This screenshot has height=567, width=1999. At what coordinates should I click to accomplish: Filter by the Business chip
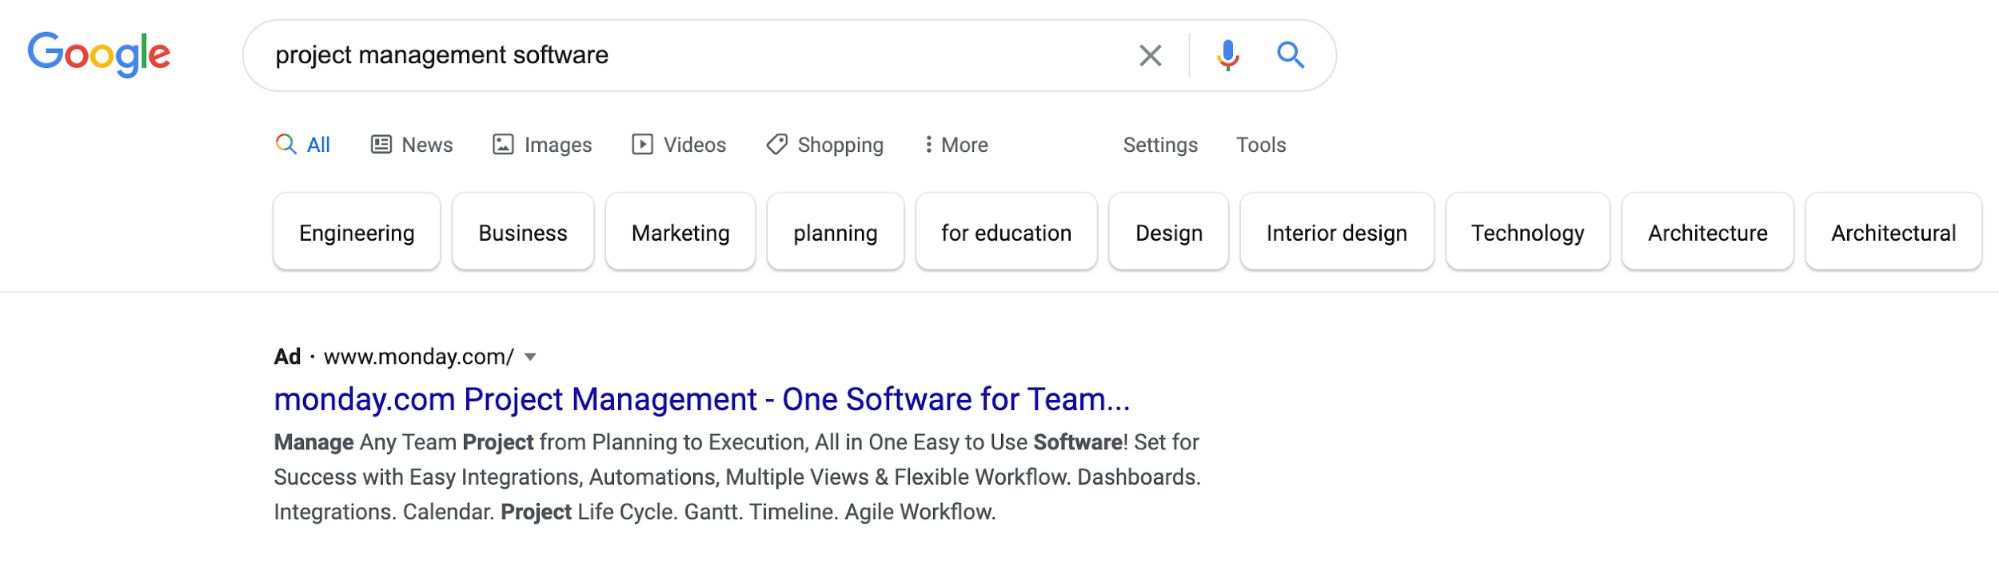tap(523, 232)
